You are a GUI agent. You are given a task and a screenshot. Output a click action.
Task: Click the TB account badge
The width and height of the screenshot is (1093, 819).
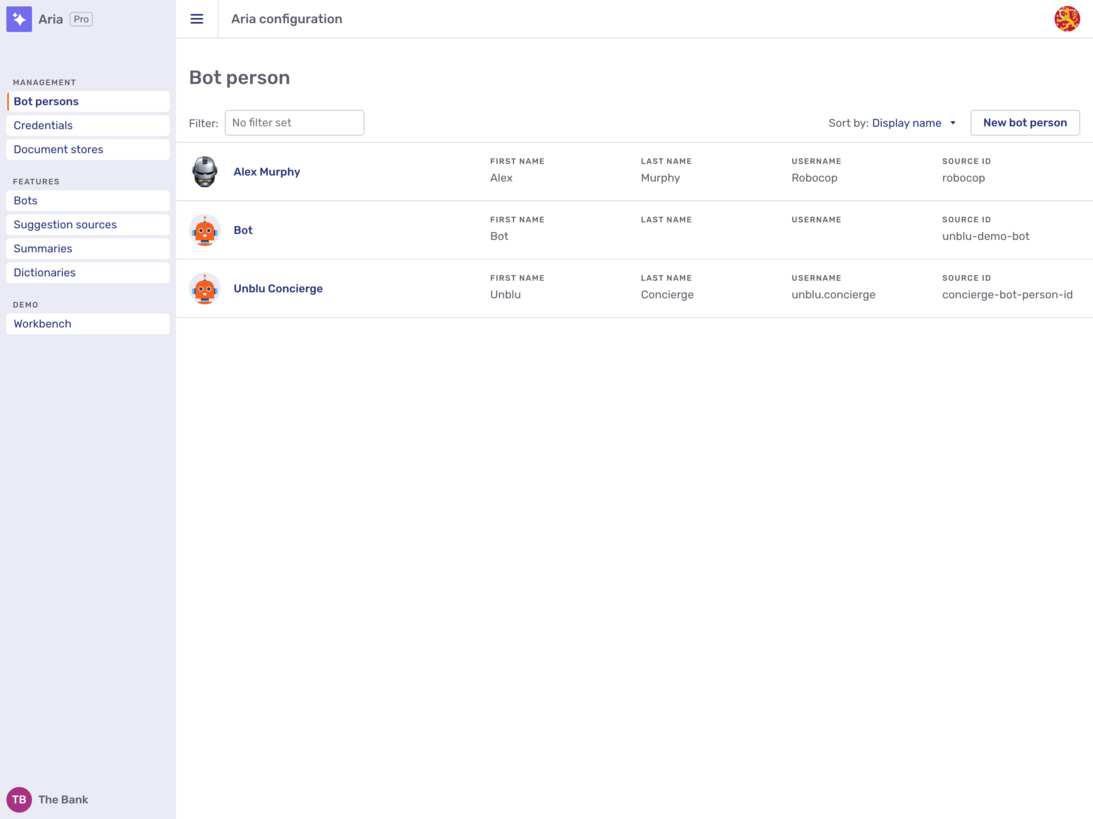tap(19, 799)
